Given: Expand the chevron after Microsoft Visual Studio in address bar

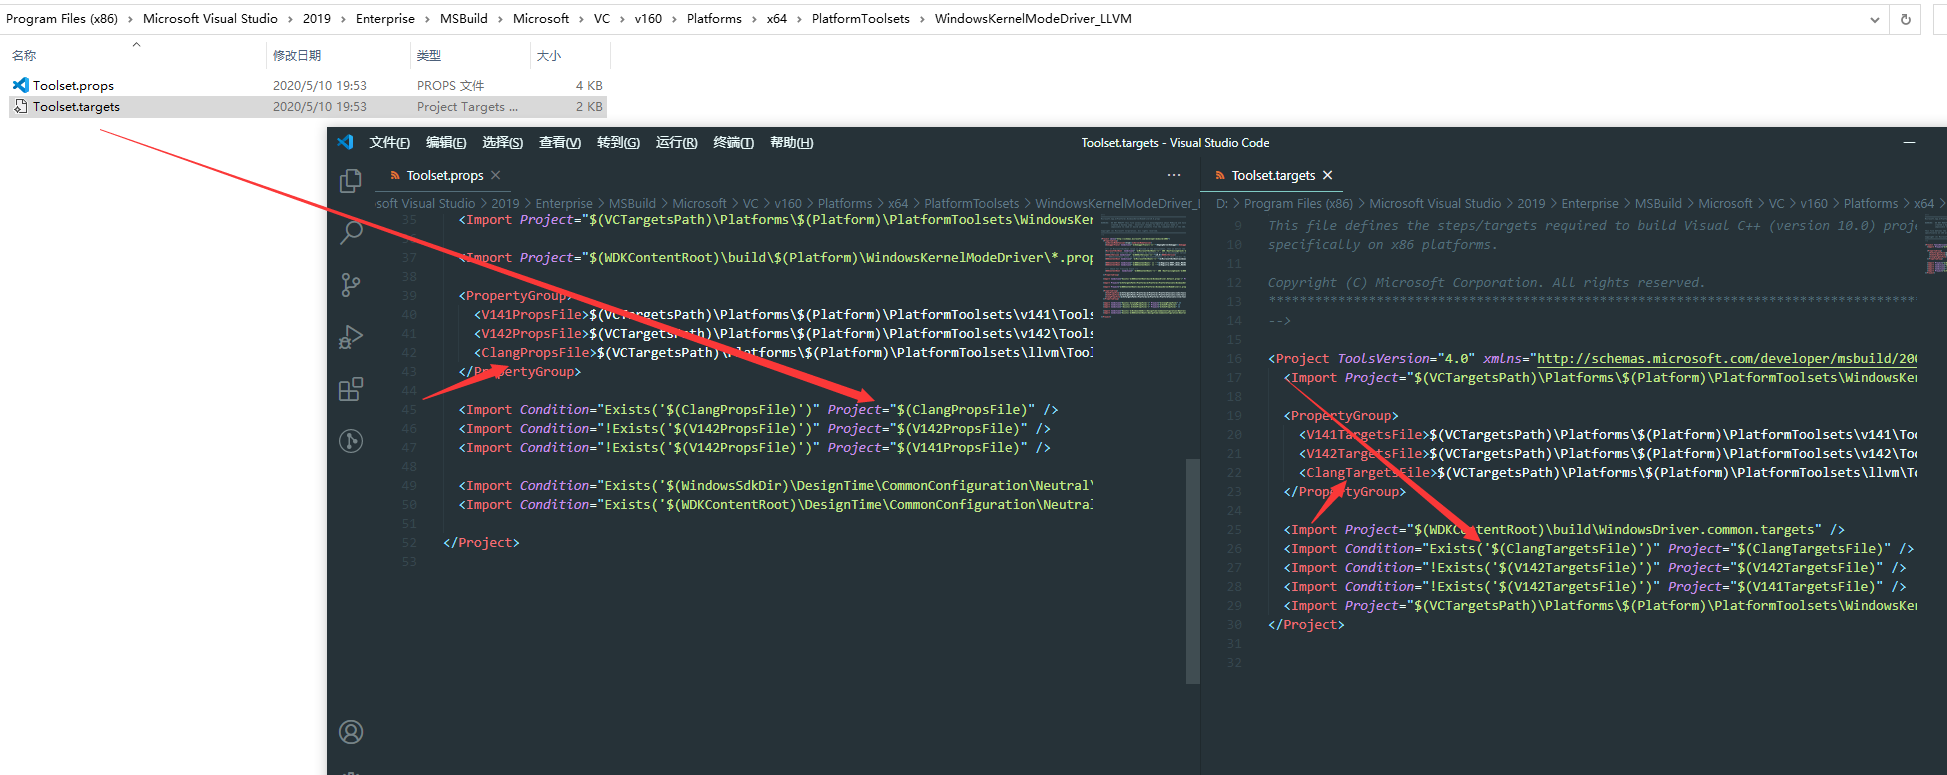Looking at the screenshot, I should point(290,19).
